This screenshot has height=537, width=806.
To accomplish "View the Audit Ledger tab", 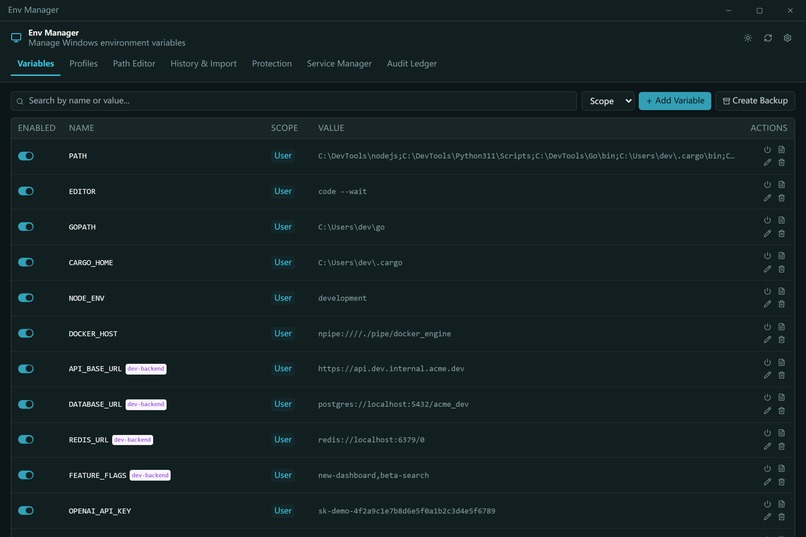I will (x=412, y=64).
